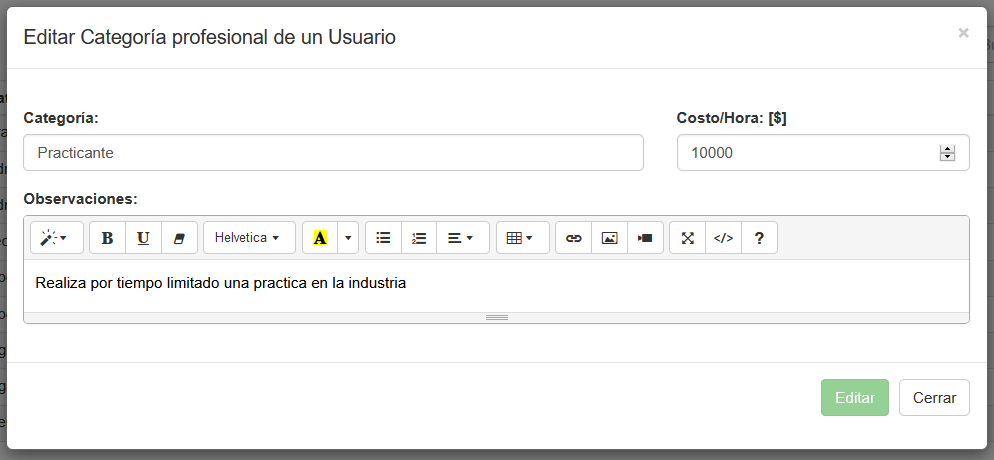Click the eraser remove-font-style icon
The width and height of the screenshot is (994, 460).
coord(180,238)
